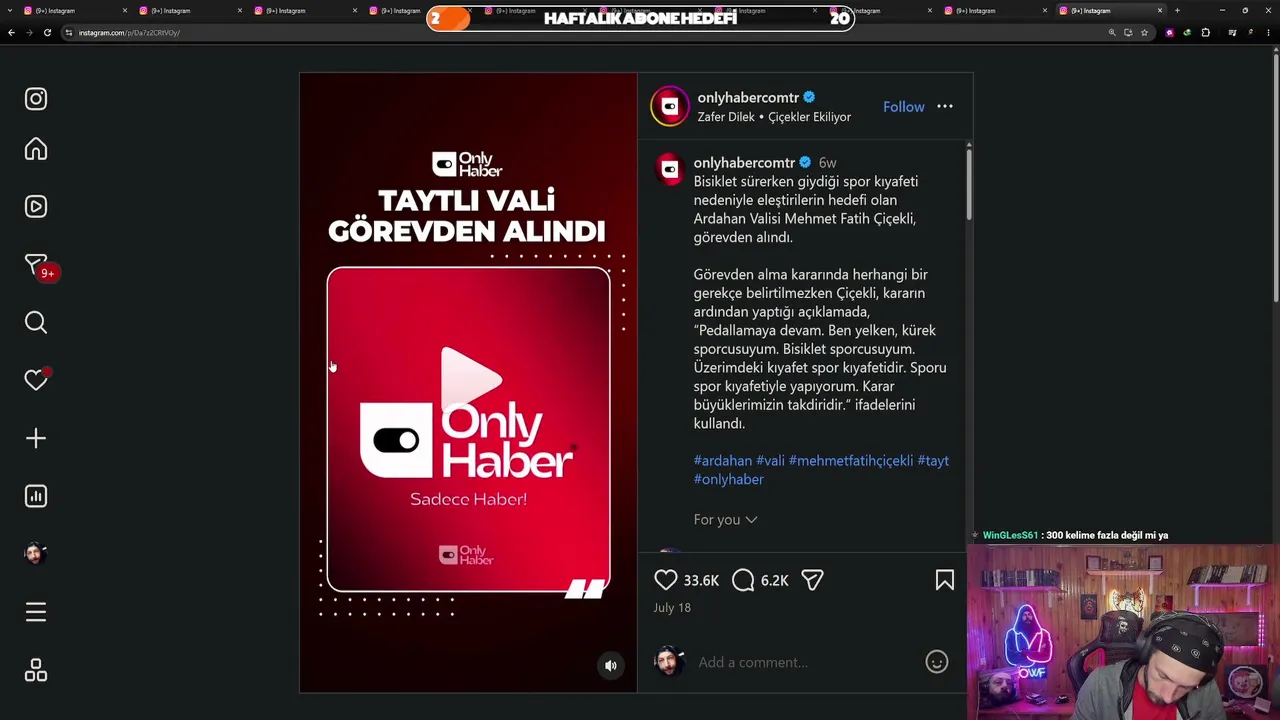The height and width of the screenshot is (720, 1280).
Task: Open Messages with the 9+ badge
Action: tap(38, 266)
